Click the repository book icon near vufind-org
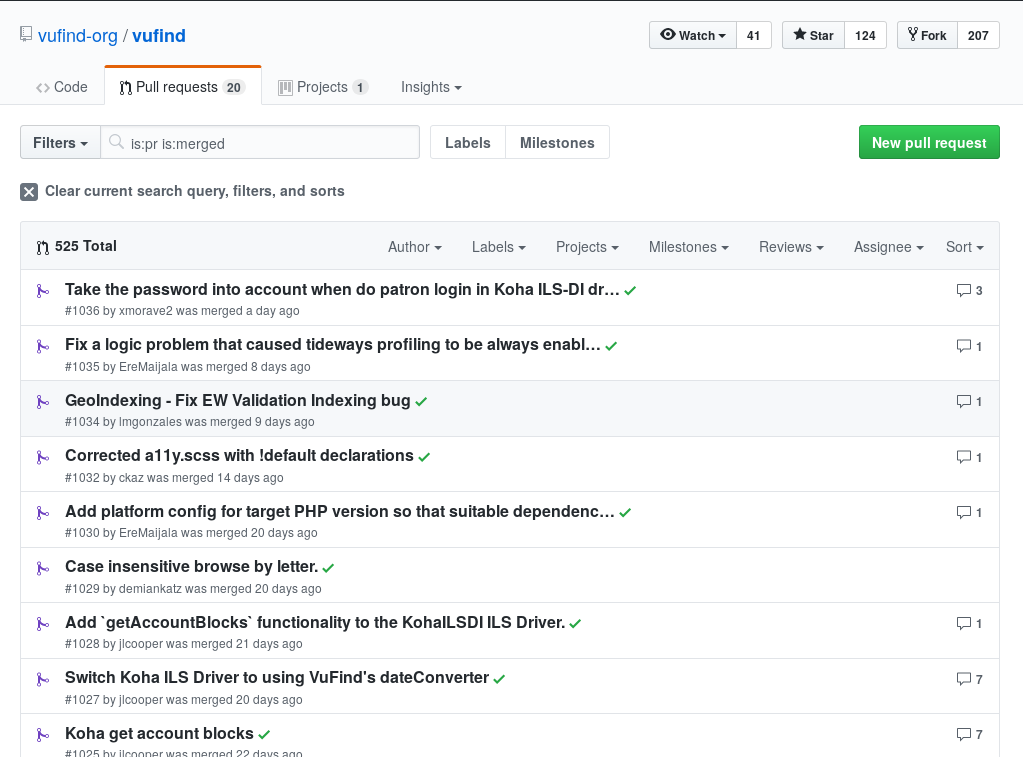1023x757 pixels. [x=26, y=35]
